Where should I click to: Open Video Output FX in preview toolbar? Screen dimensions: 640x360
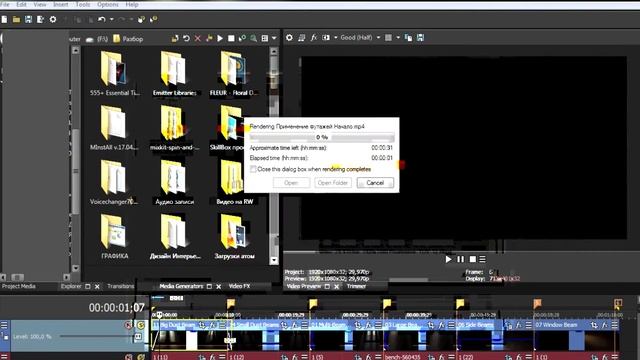(313, 38)
